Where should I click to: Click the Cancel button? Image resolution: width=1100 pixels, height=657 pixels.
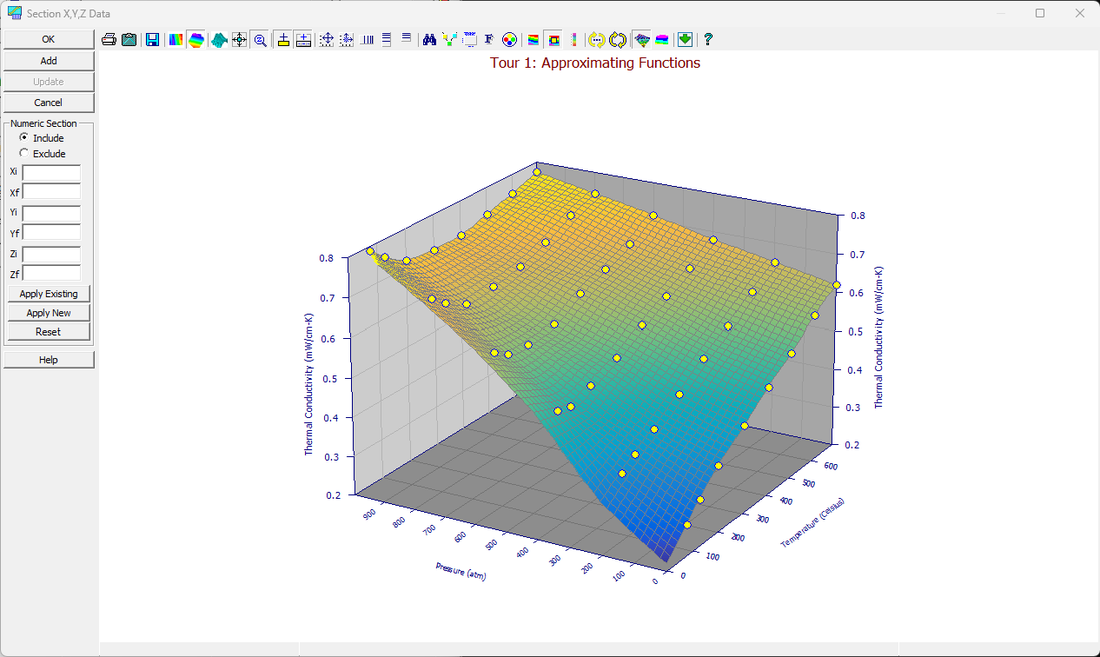pos(48,102)
